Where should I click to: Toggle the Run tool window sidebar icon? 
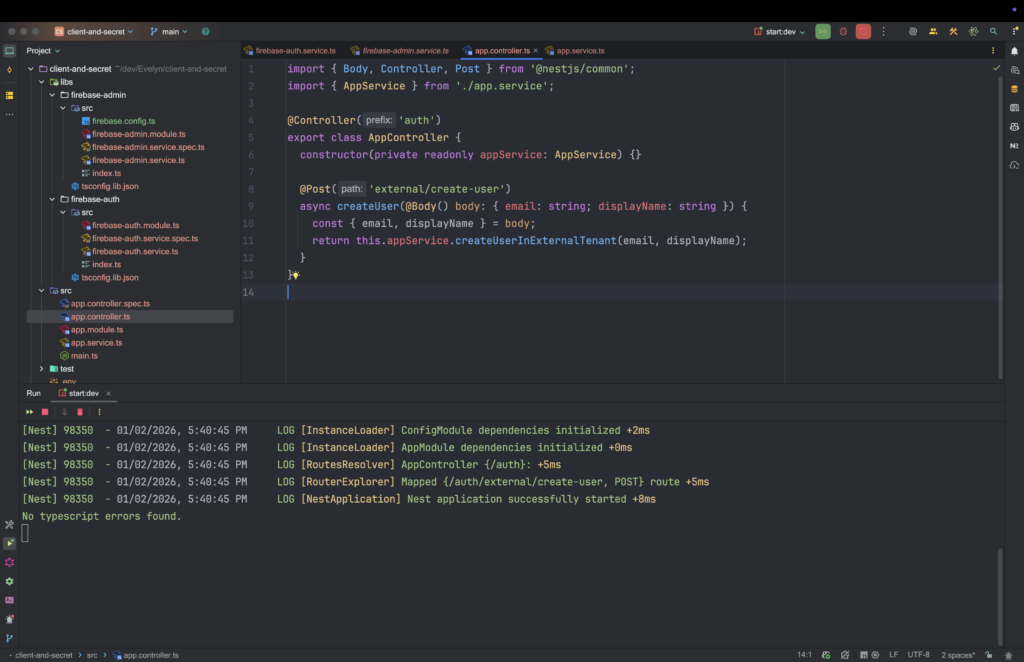(x=9, y=543)
